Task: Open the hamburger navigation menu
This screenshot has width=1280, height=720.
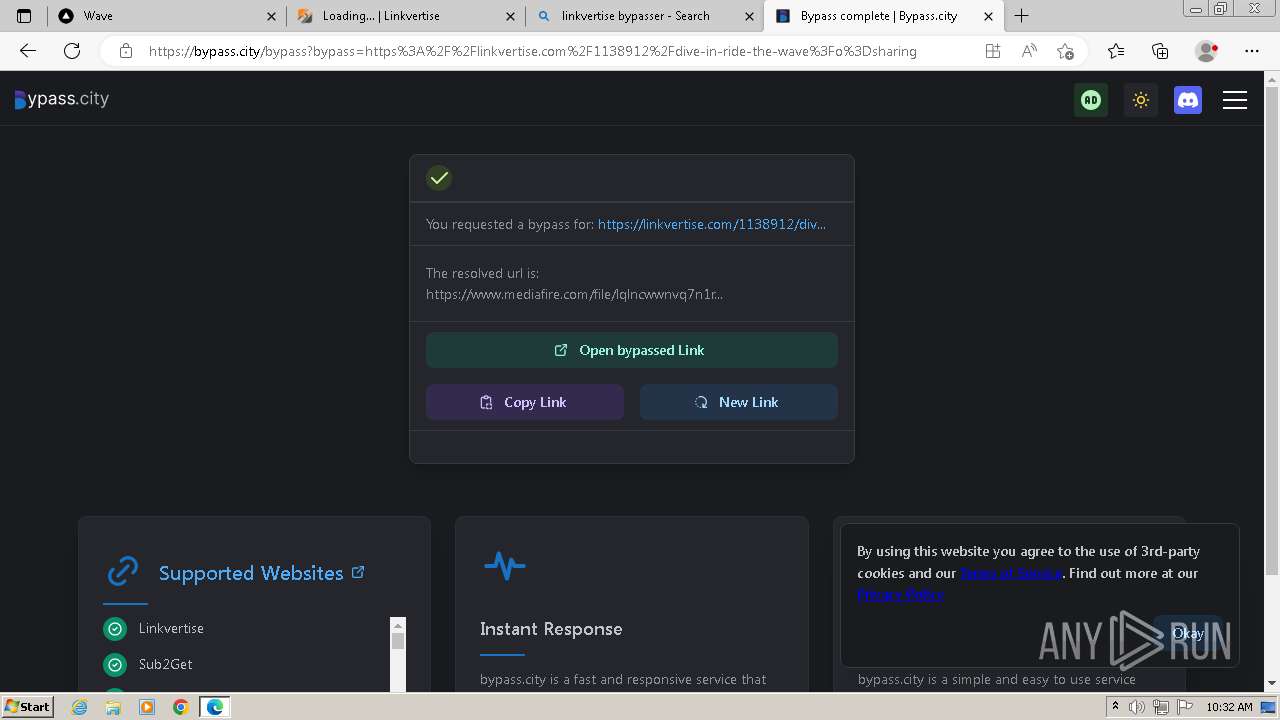Action: (1235, 100)
